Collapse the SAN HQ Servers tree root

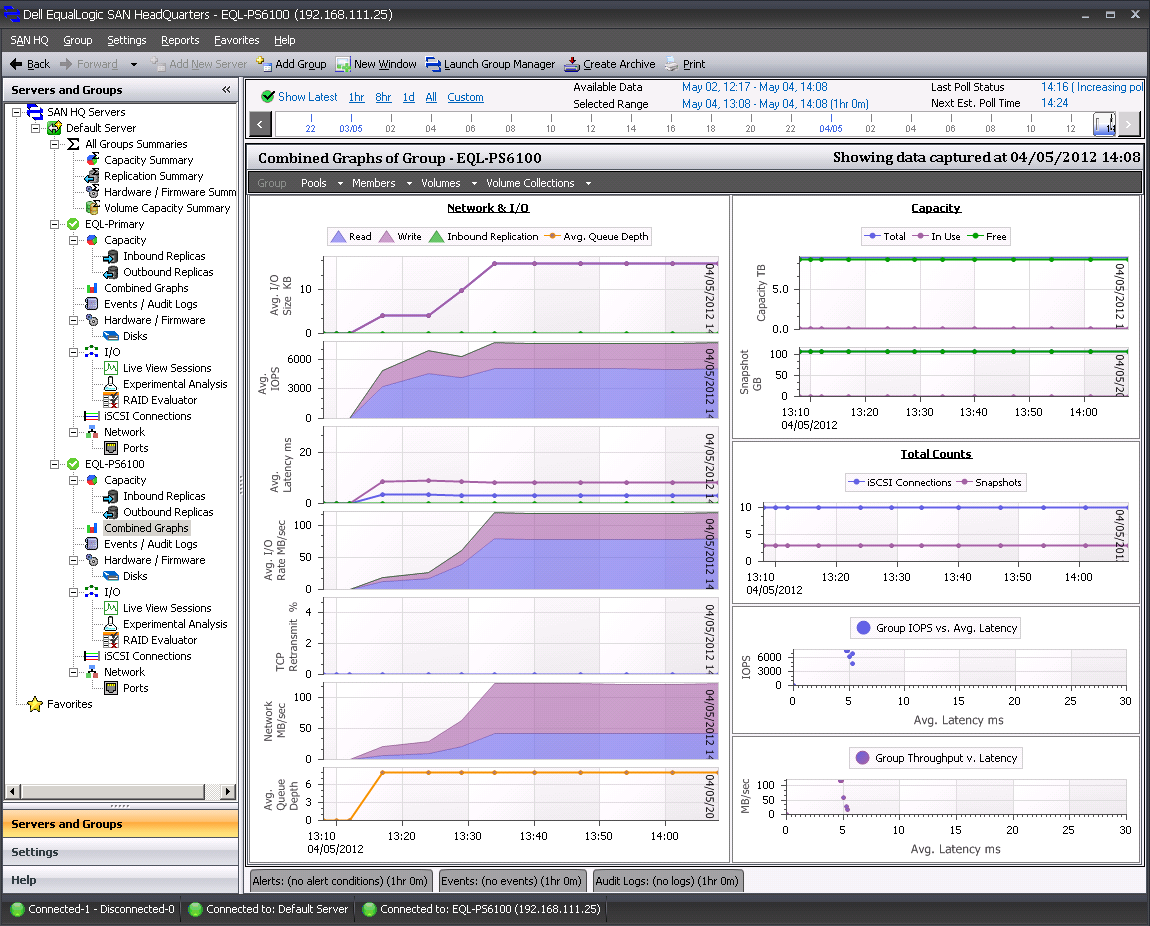click(x=16, y=112)
